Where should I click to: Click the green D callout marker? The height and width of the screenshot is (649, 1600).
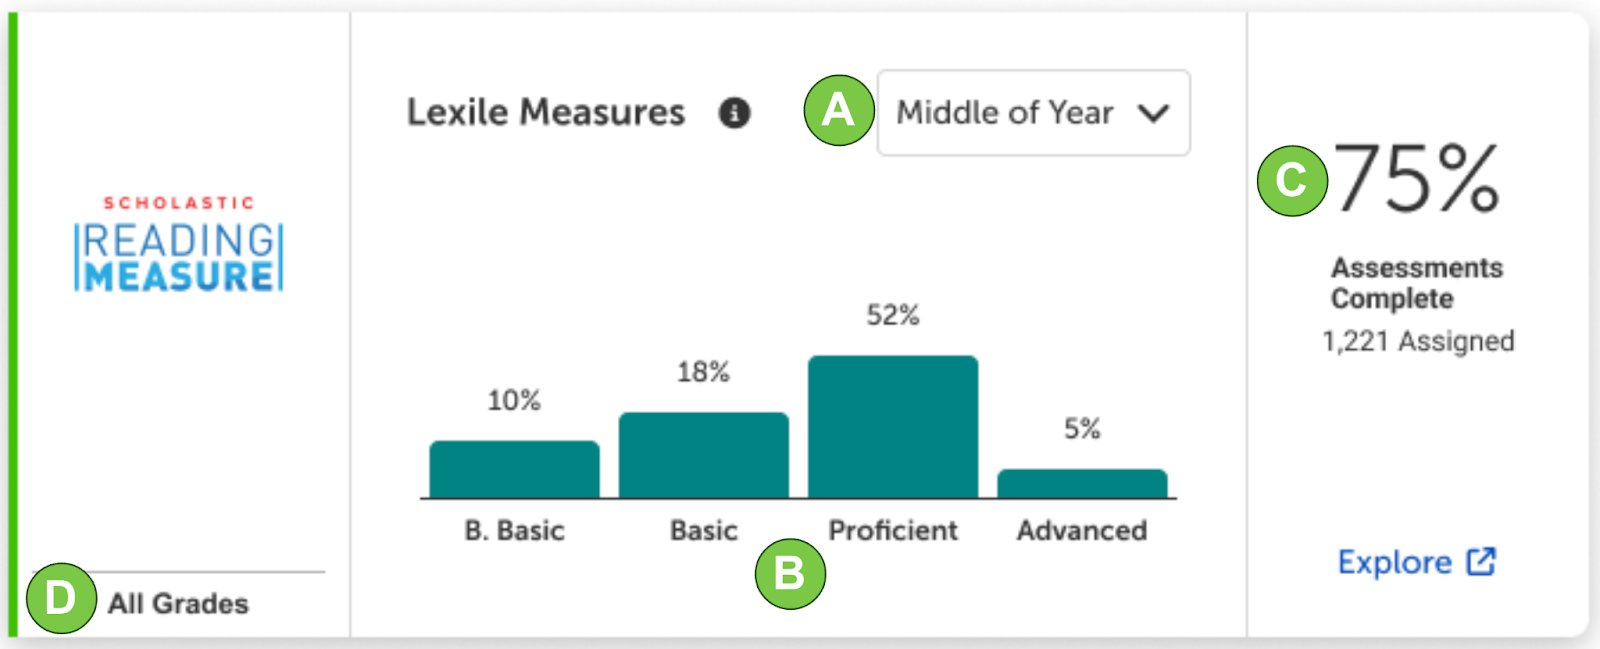pos(61,598)
